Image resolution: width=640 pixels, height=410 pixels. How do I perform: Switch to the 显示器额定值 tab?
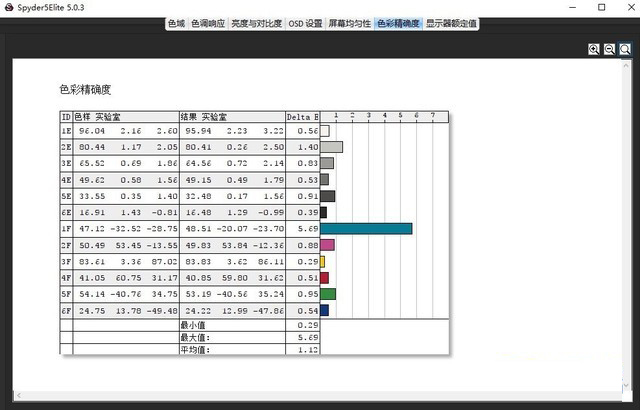(451, 24)
